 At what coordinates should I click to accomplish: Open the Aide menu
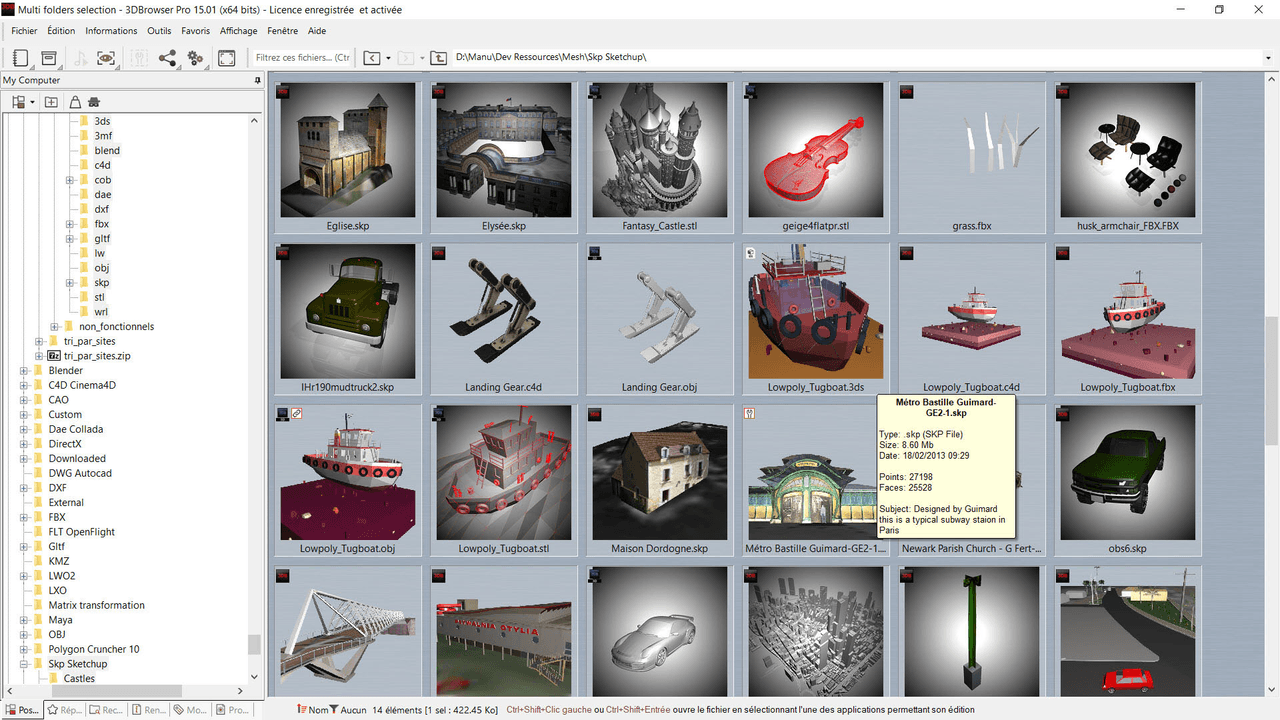(317, 31)
